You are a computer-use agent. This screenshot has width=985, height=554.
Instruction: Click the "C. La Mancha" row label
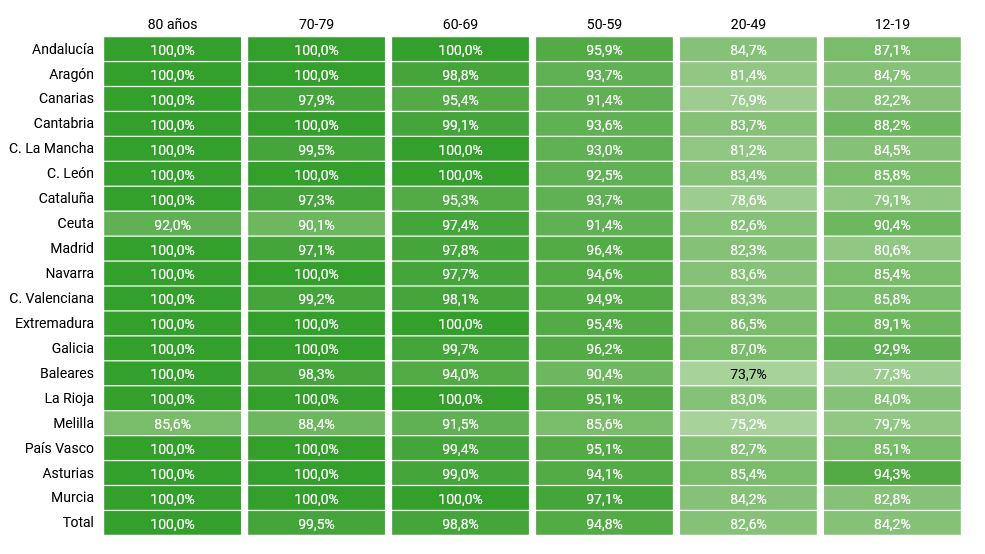[x=52, y=149]
